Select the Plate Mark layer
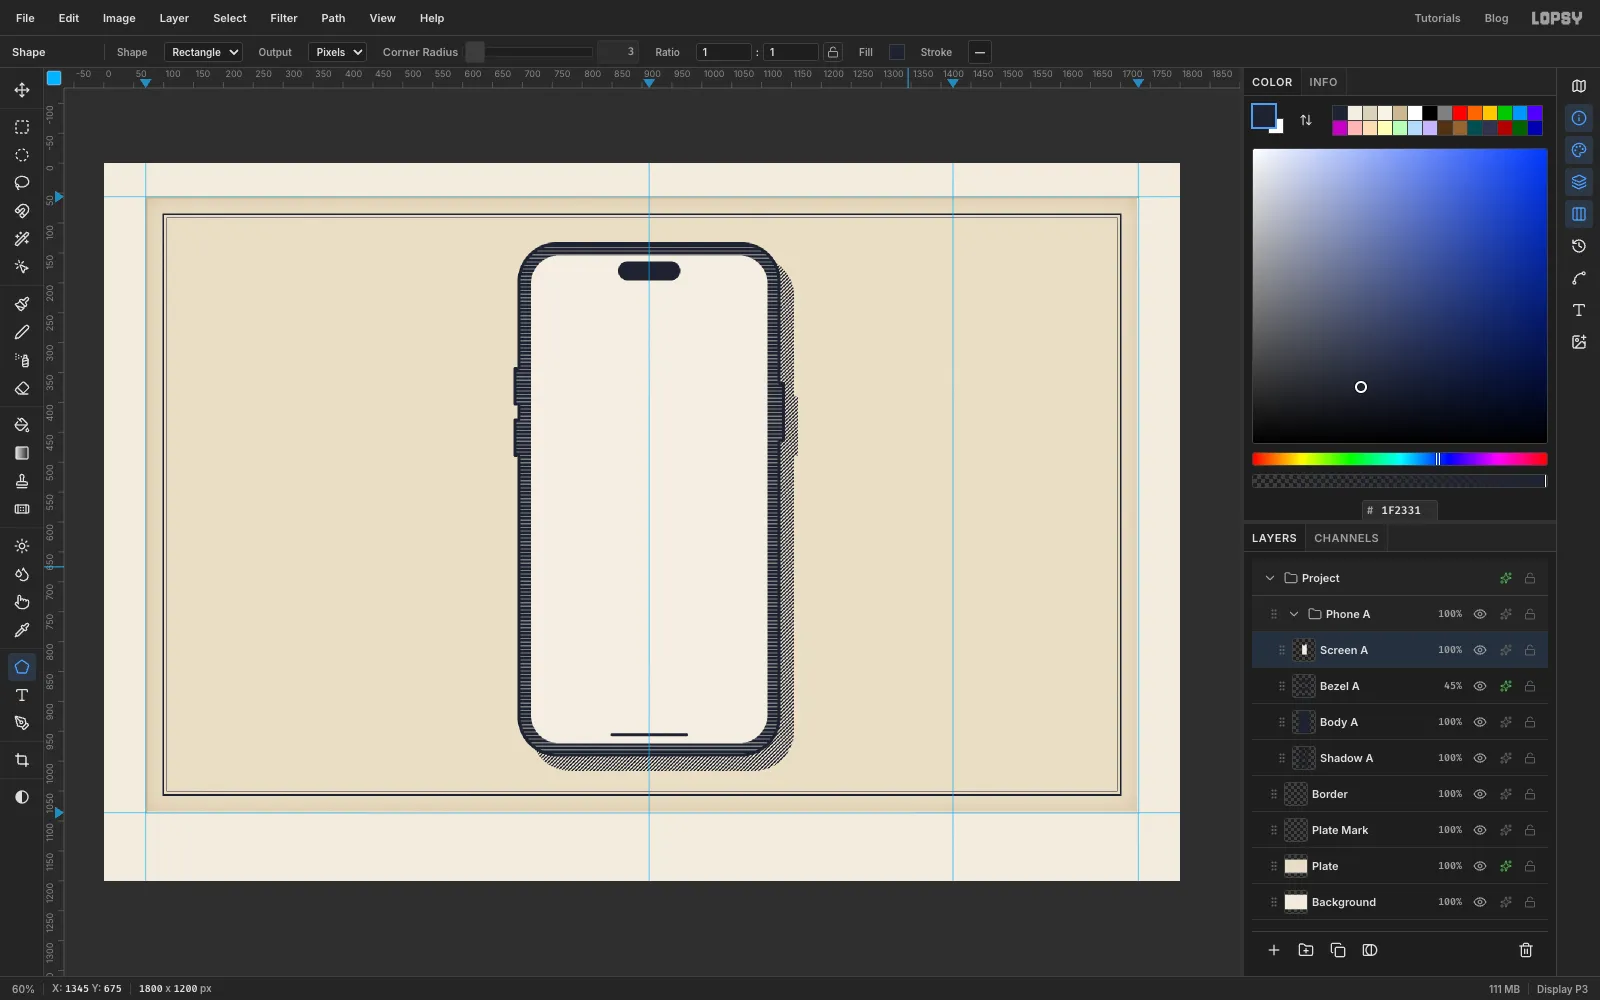 (1400, 830)
